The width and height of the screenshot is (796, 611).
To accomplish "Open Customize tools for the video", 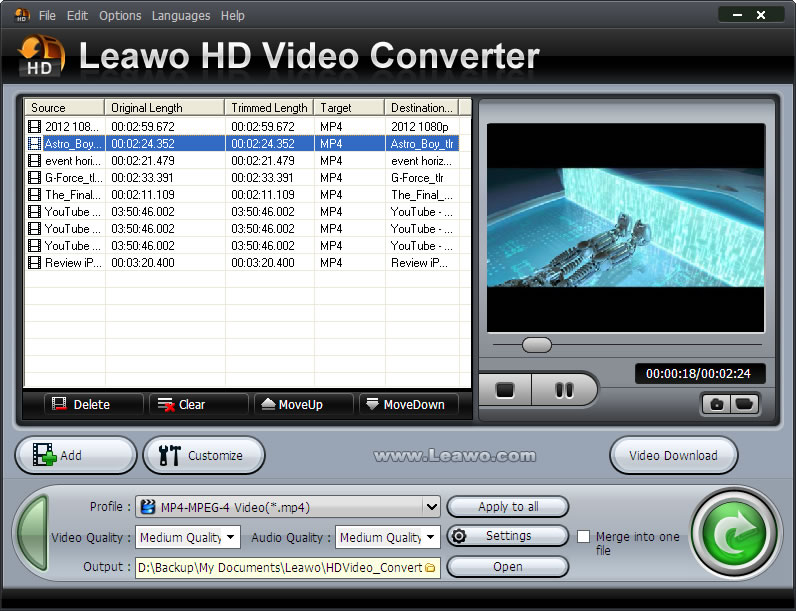I will (x=203, y=455).
